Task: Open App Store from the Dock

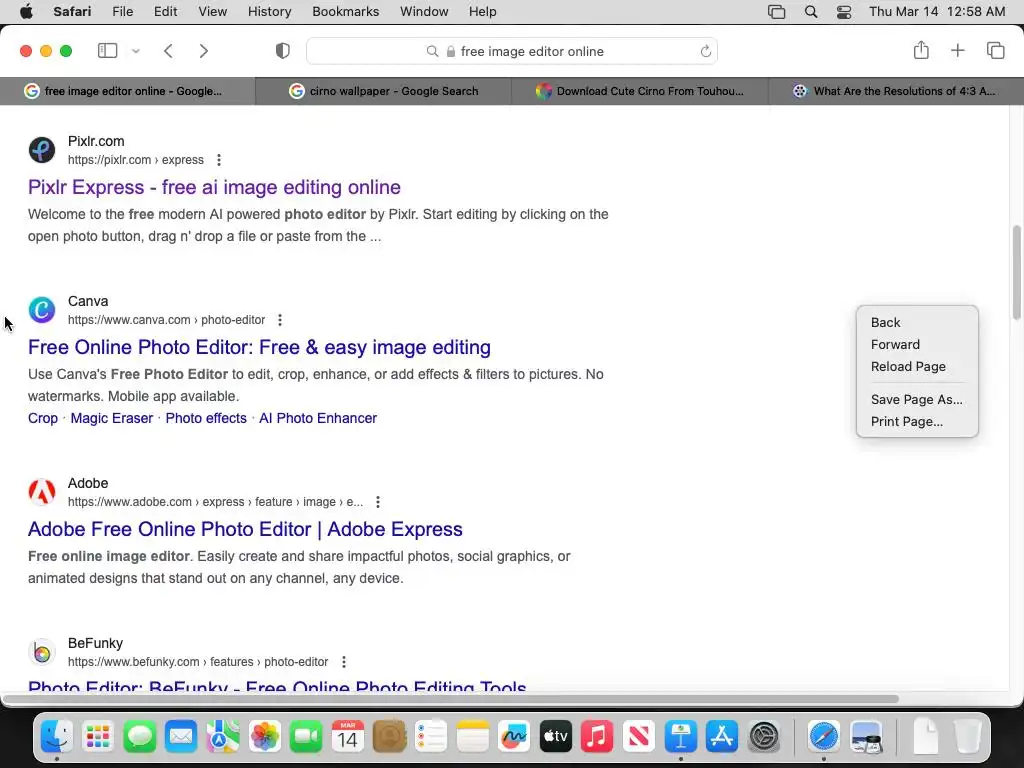Action: [722, 737]
